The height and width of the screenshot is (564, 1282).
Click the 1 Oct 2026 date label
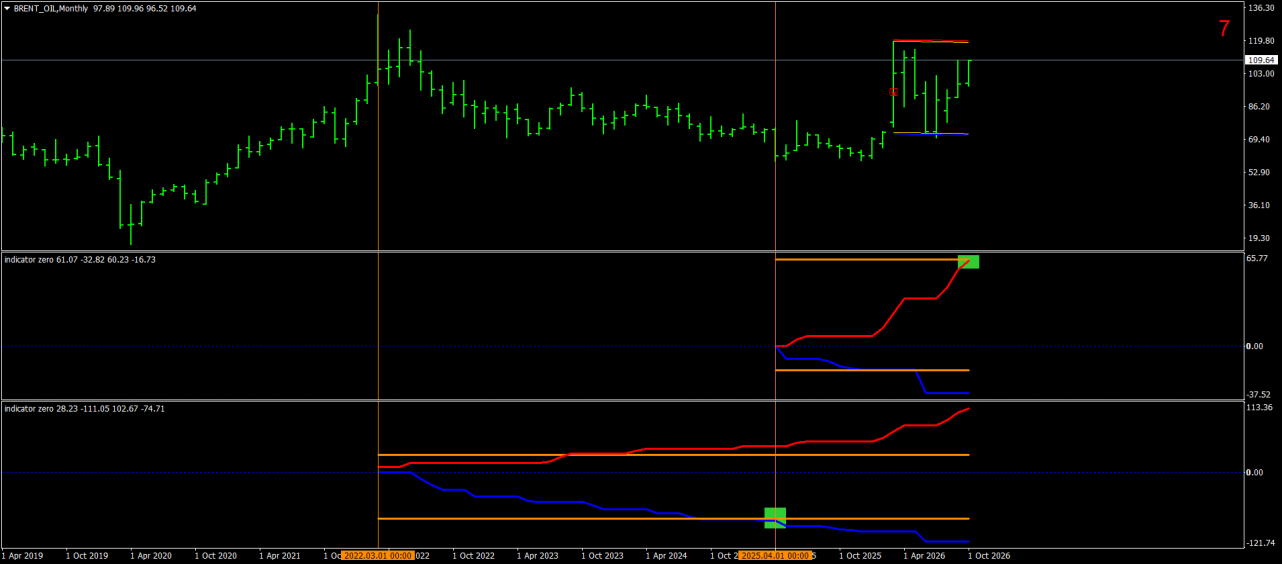(x=990, y=555)
